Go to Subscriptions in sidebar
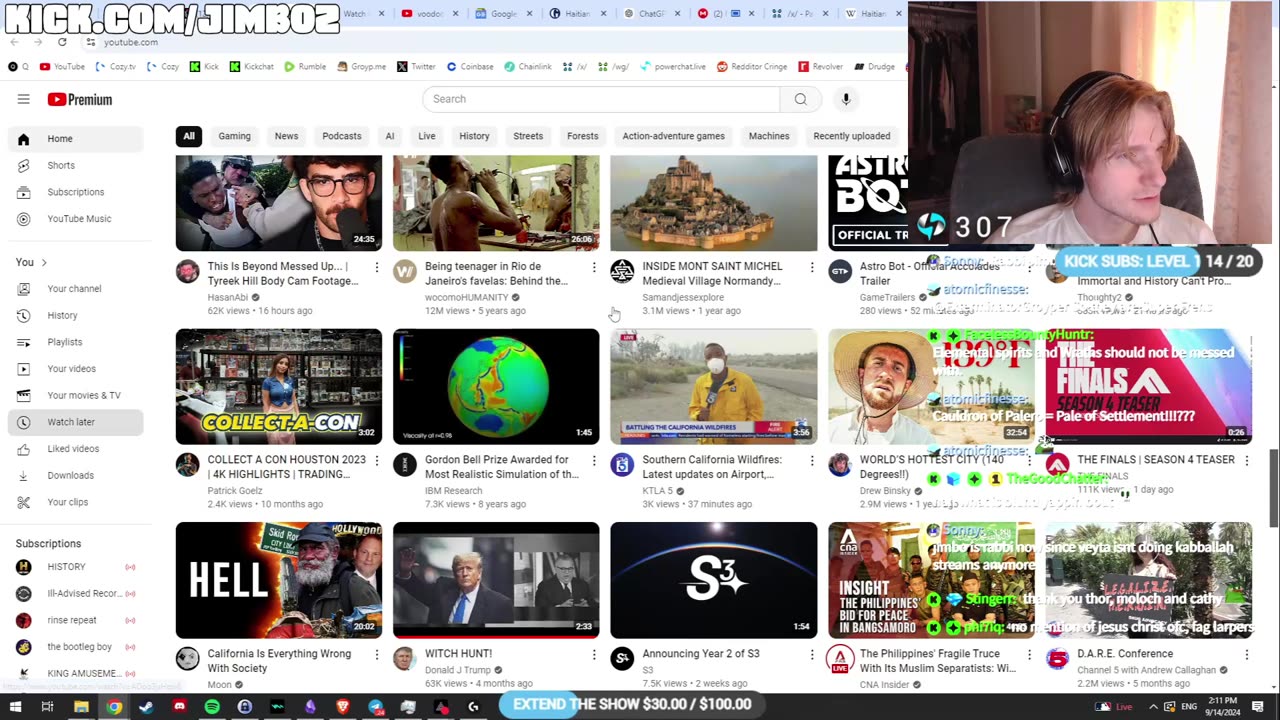This screenshot has height=720, width=1280. (75, 192)
